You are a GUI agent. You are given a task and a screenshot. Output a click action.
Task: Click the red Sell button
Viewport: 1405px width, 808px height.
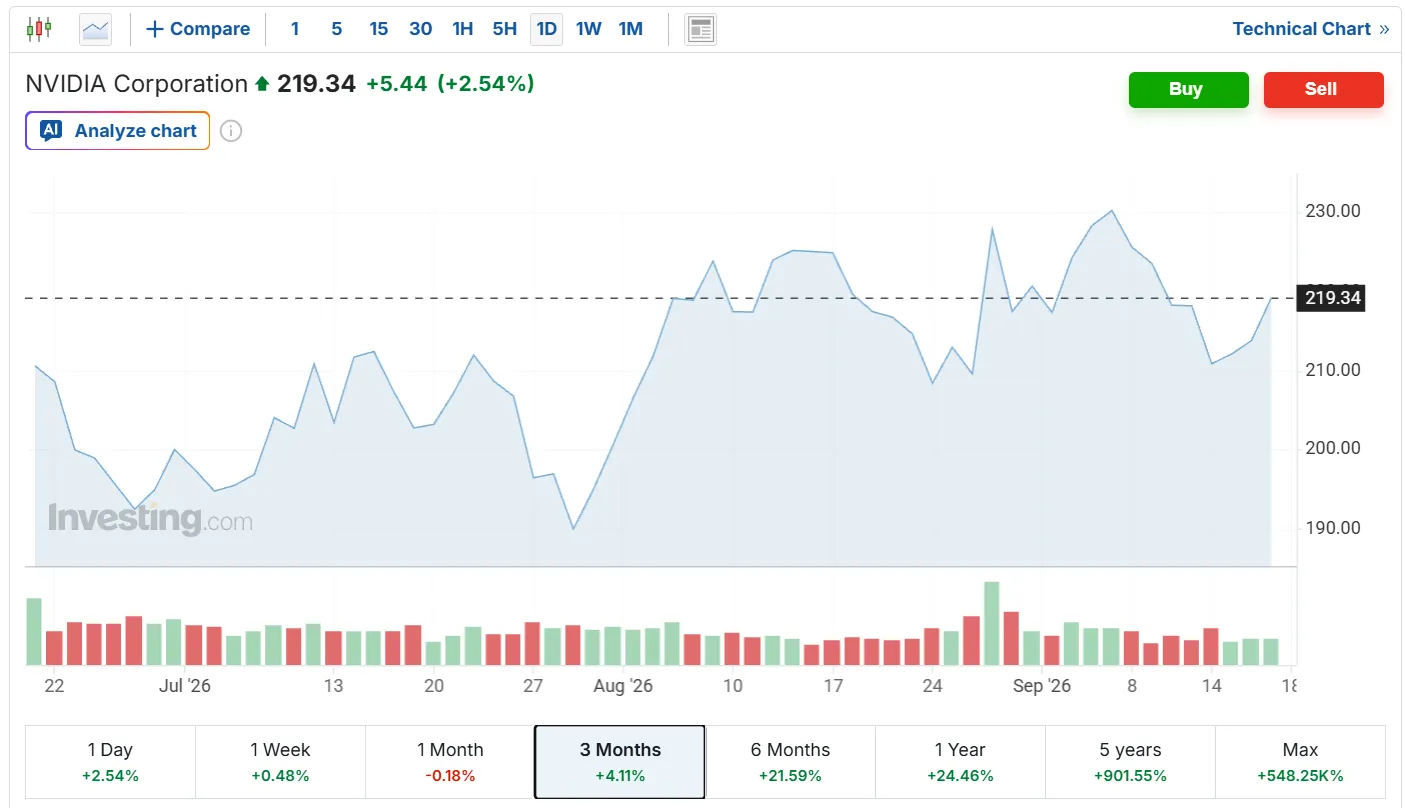coord(1323,89)
